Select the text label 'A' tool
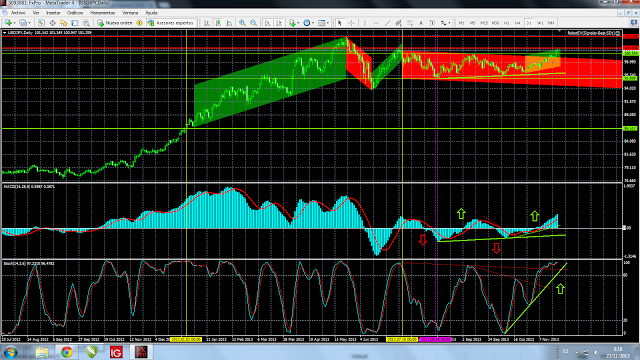Screen dimensions: 640x360 (x=421, y=23)
